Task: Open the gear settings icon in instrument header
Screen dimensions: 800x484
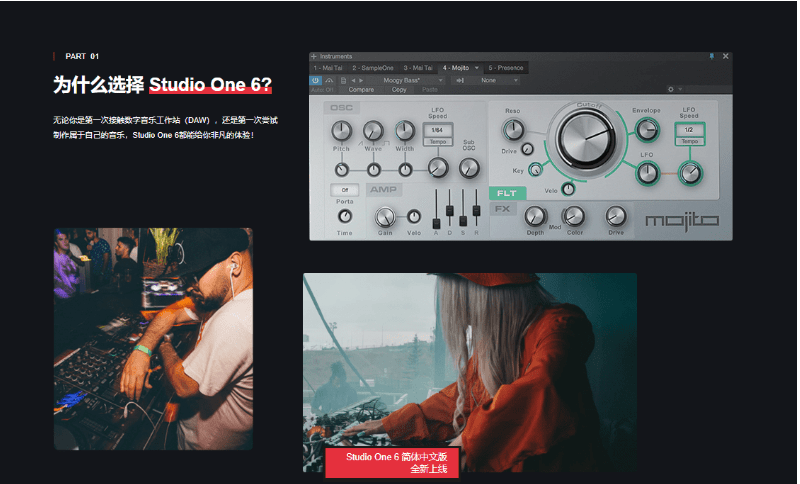Action: tap(671, 89)
